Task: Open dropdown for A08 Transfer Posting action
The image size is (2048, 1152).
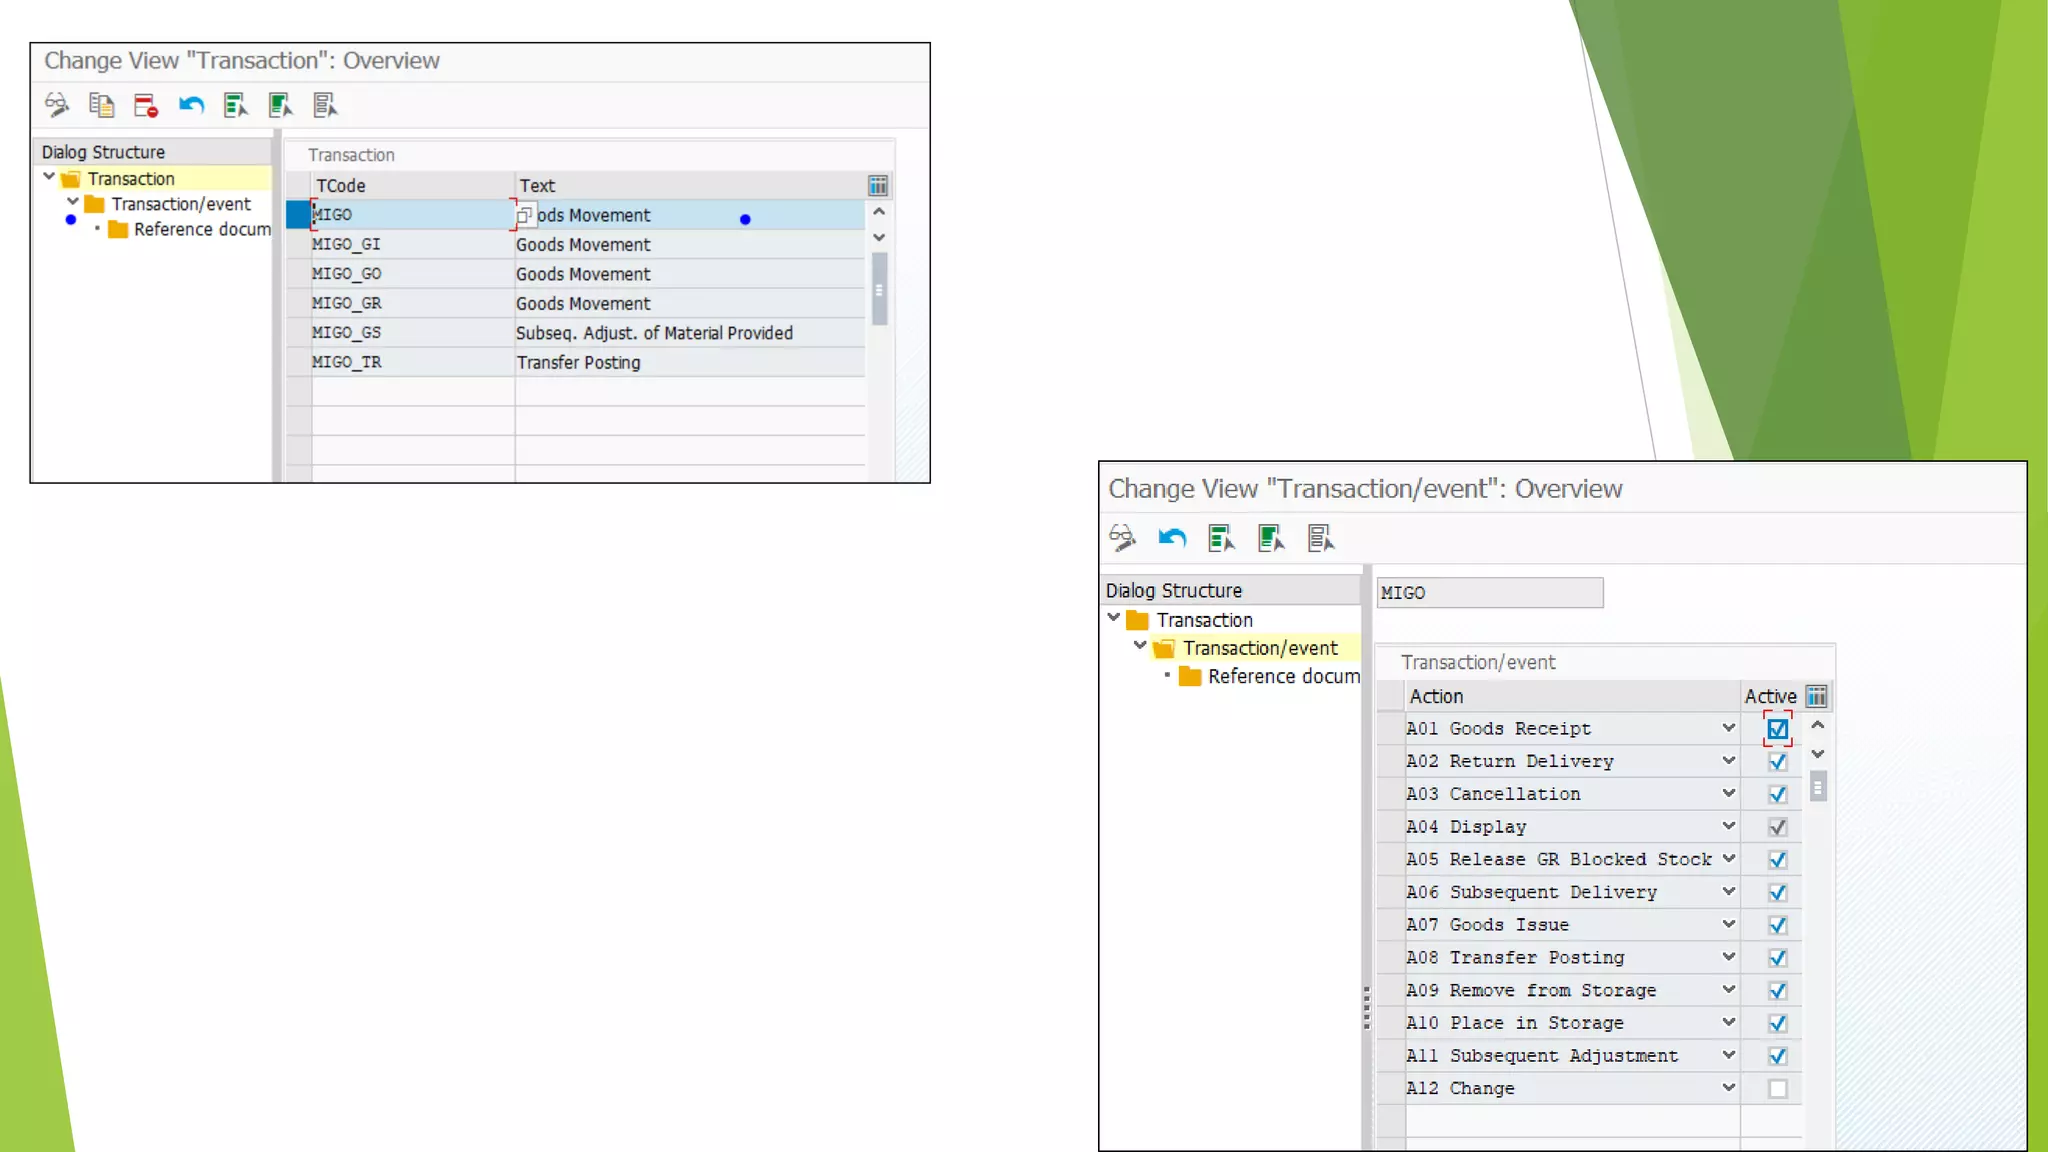Action: pos(1728,957)
